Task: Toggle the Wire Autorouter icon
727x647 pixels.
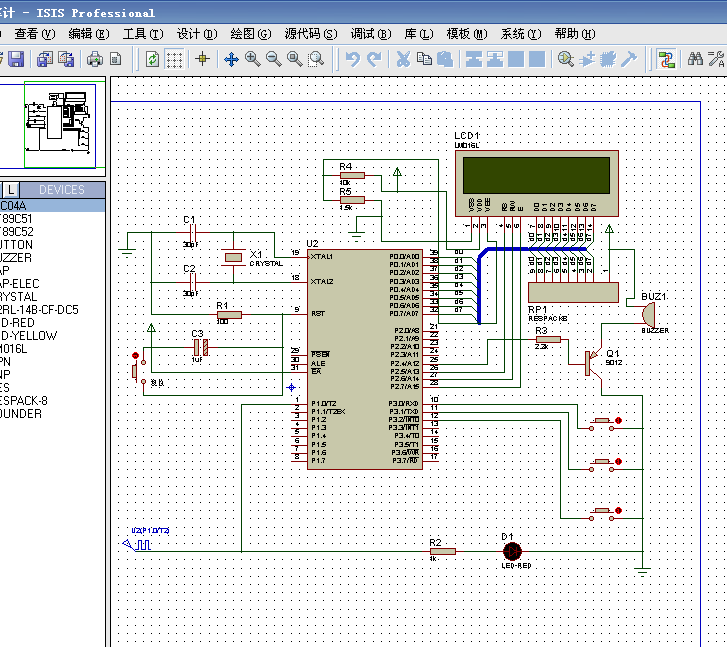Action: pos(666,59)
